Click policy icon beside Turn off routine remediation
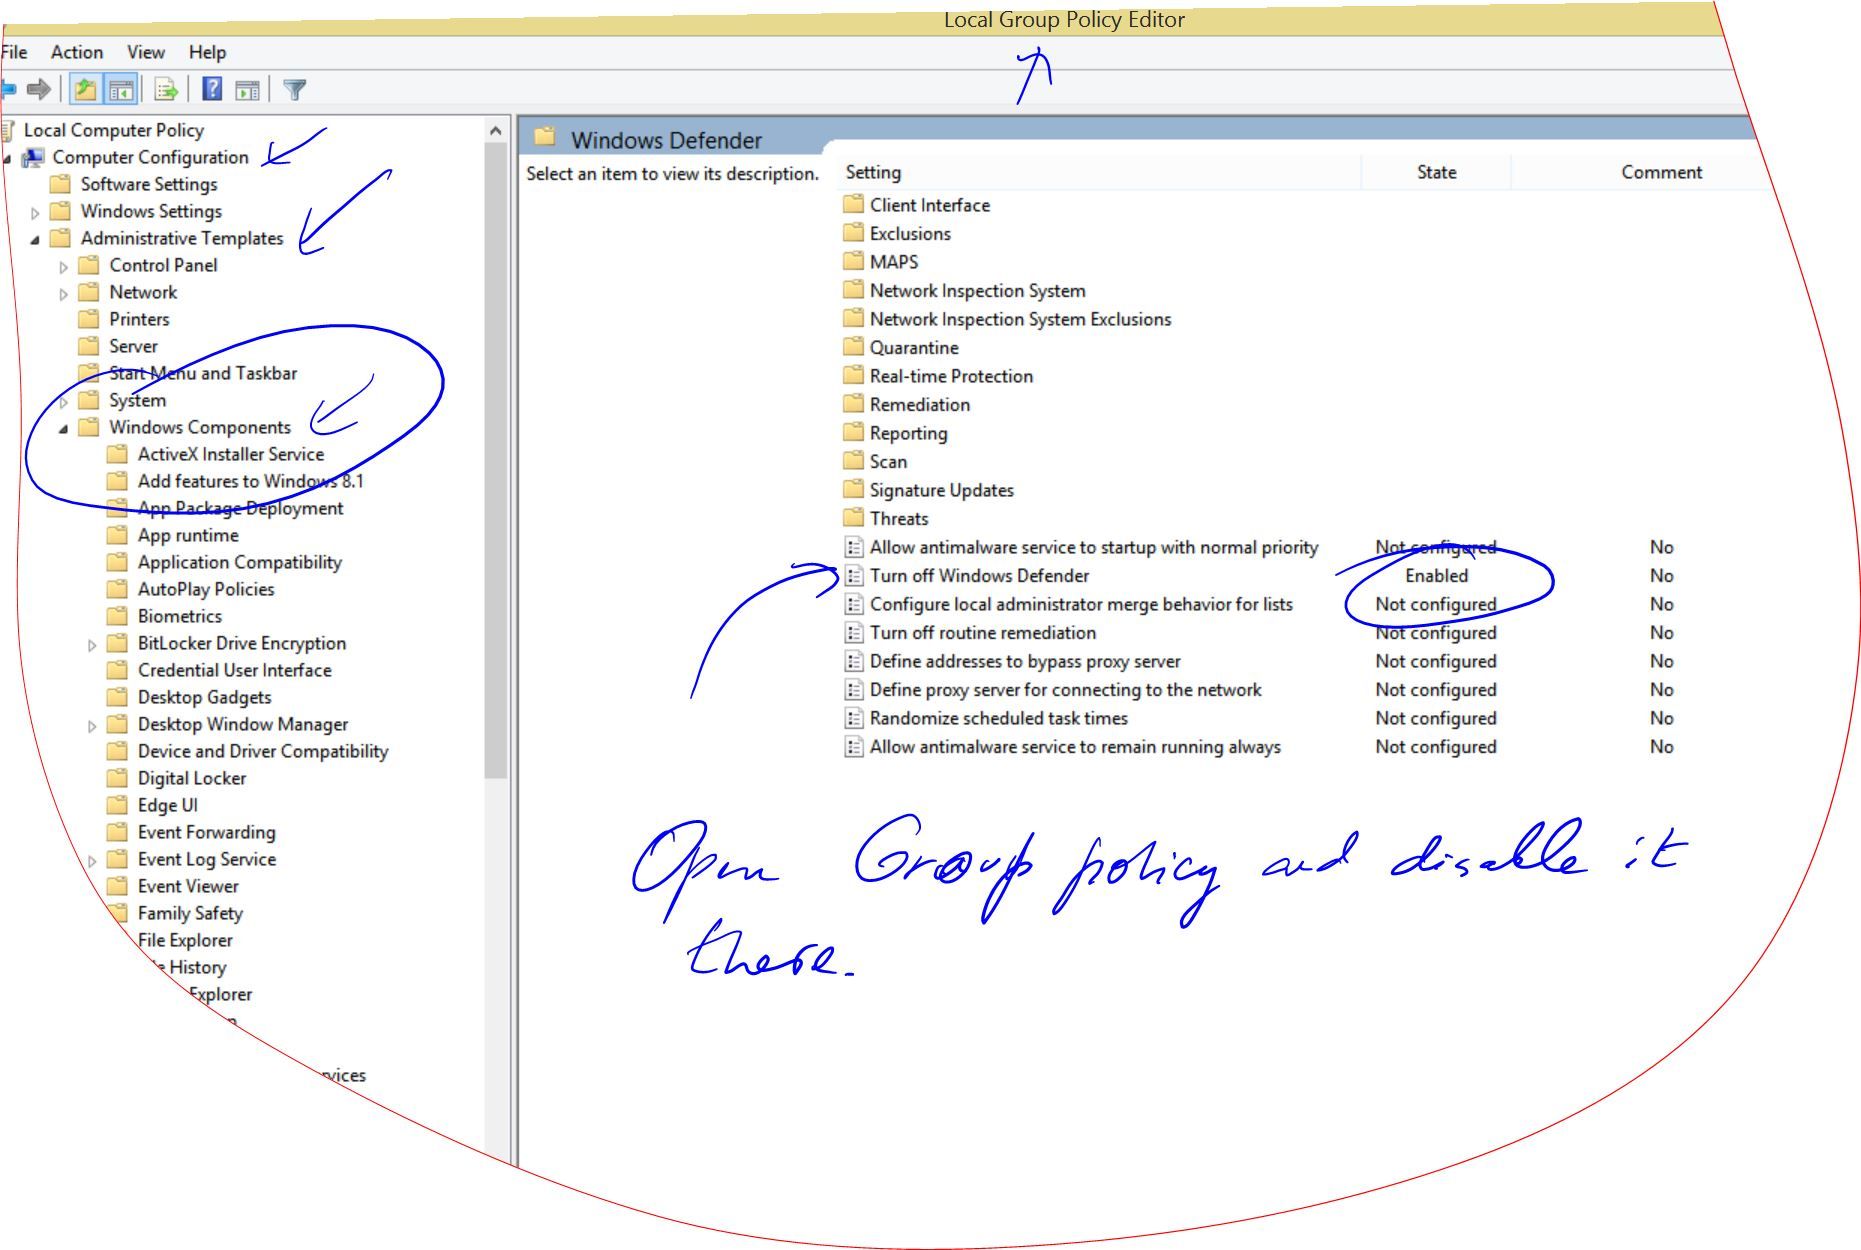The height and width of the screenshot is (1250, 1861). [x=854, y=632]
